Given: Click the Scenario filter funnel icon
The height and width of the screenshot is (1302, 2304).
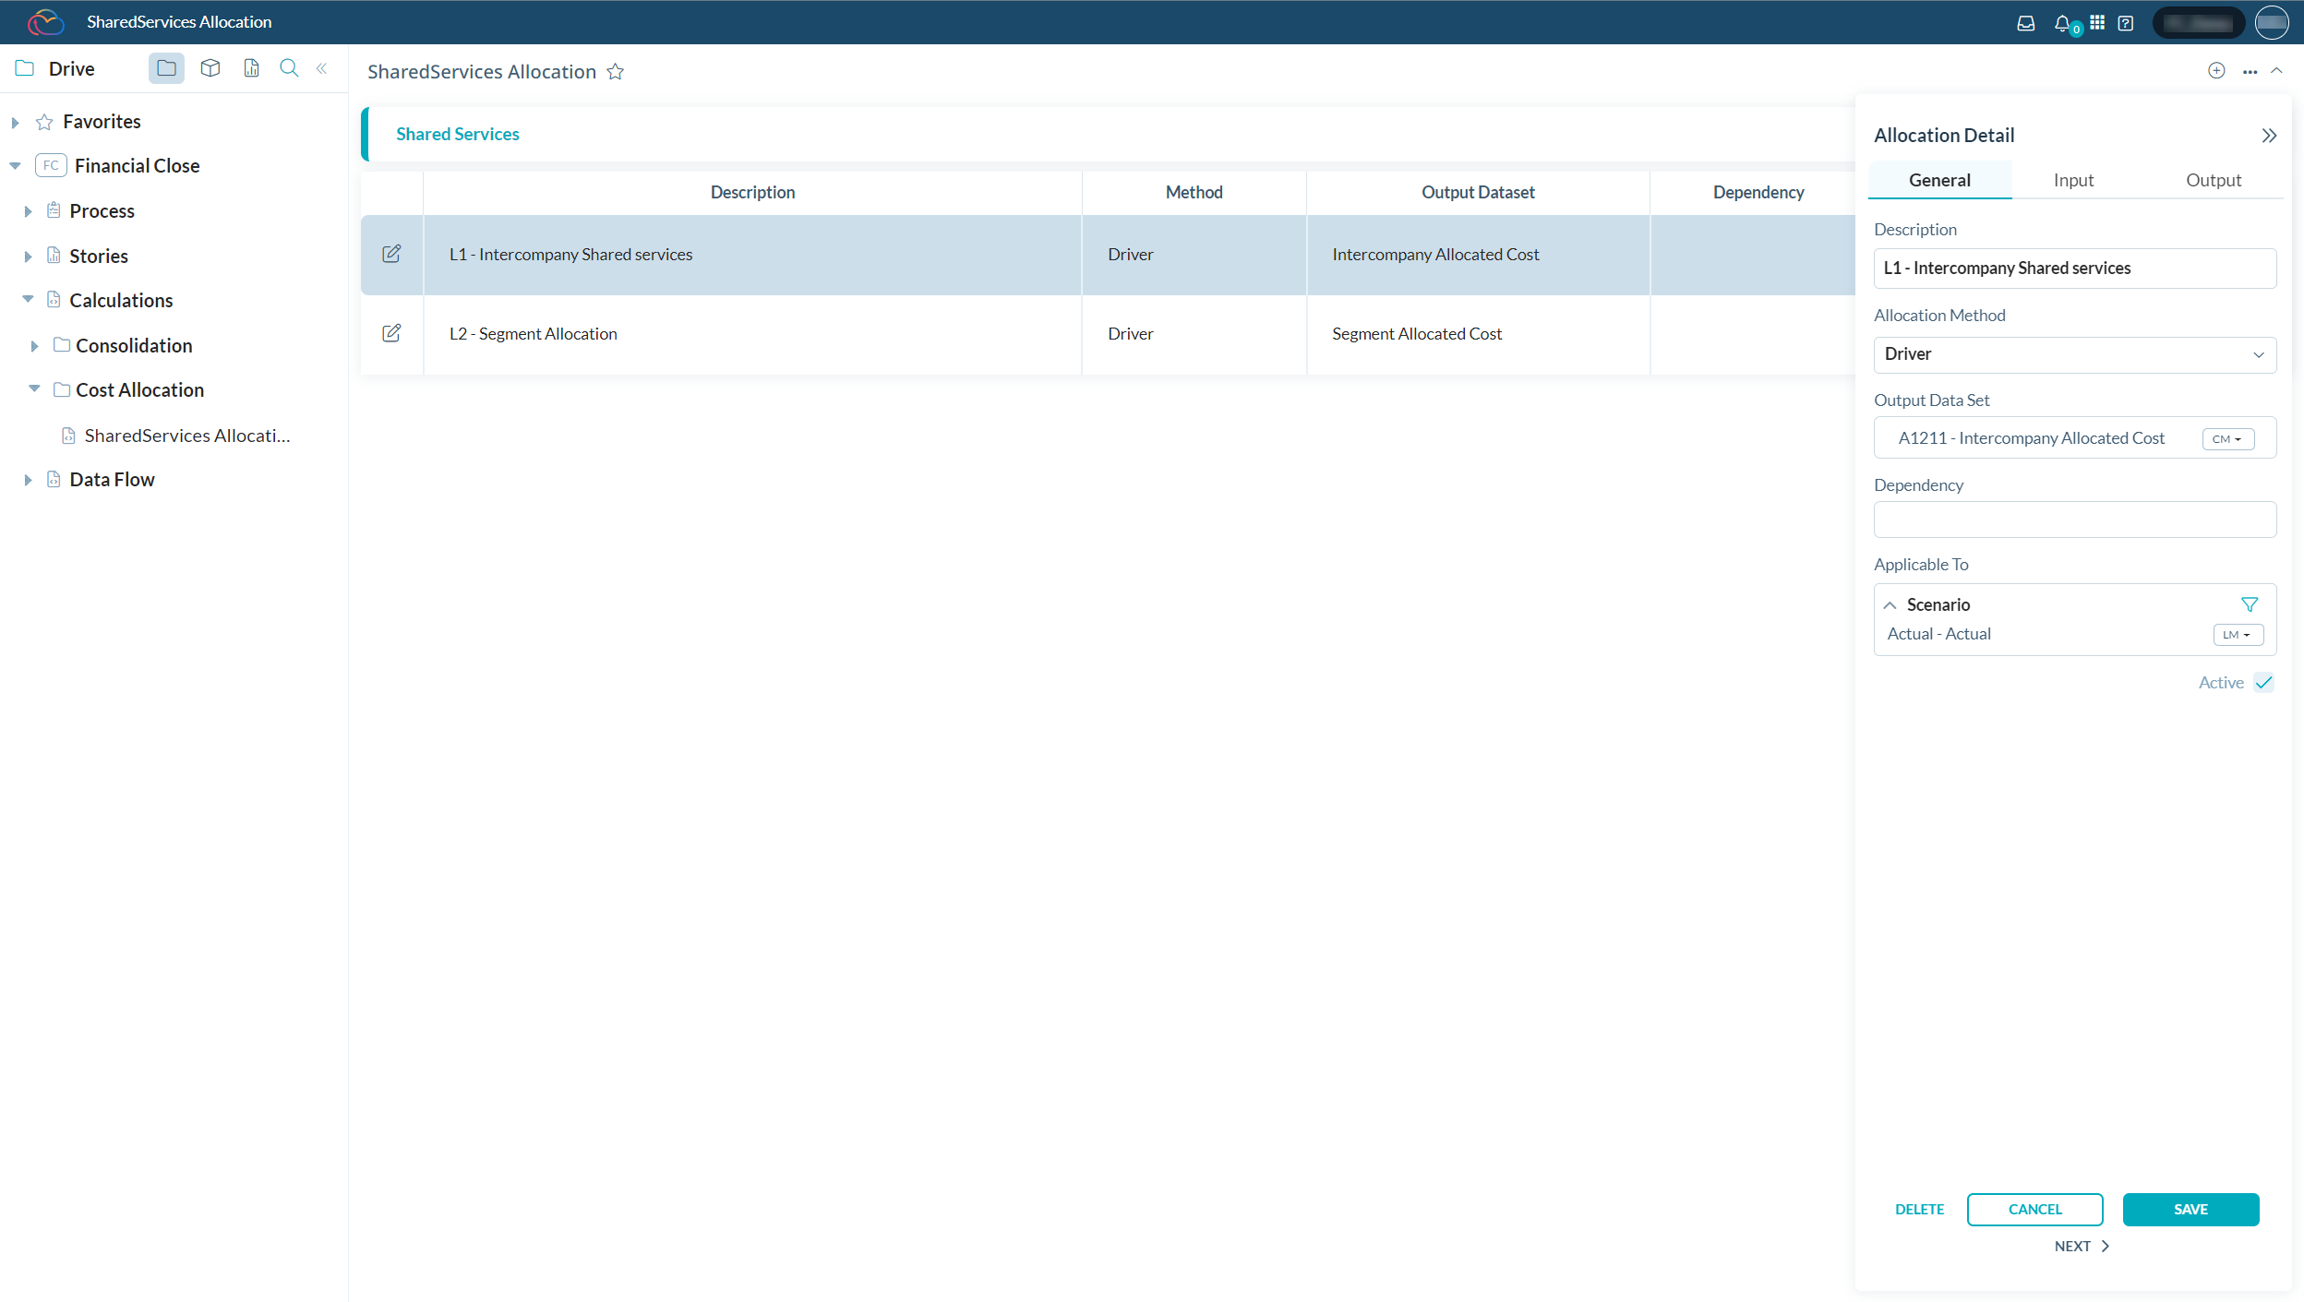Looking at the screenshot, I should click(x=2249, y=605).
